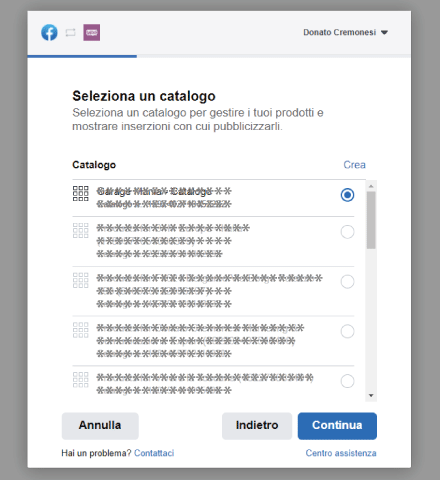440x480 pixels.
Task: Click the catalog list scroll up arrow
Action: coord(371,186)
